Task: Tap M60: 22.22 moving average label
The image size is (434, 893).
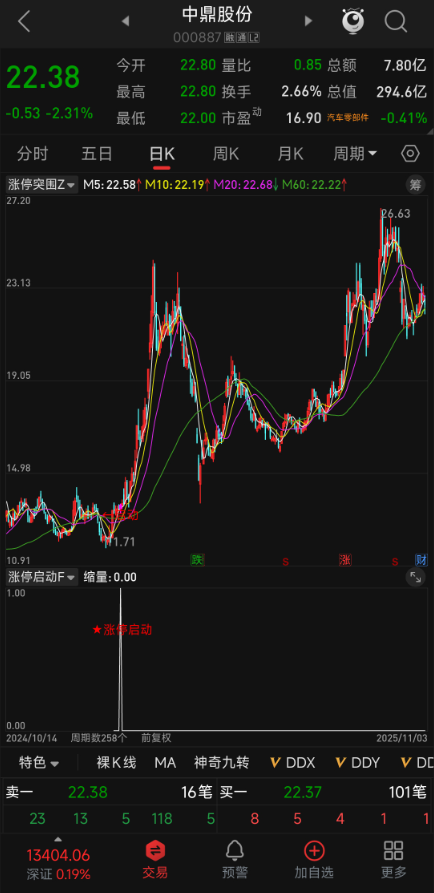Action: (x=312, y=185)
